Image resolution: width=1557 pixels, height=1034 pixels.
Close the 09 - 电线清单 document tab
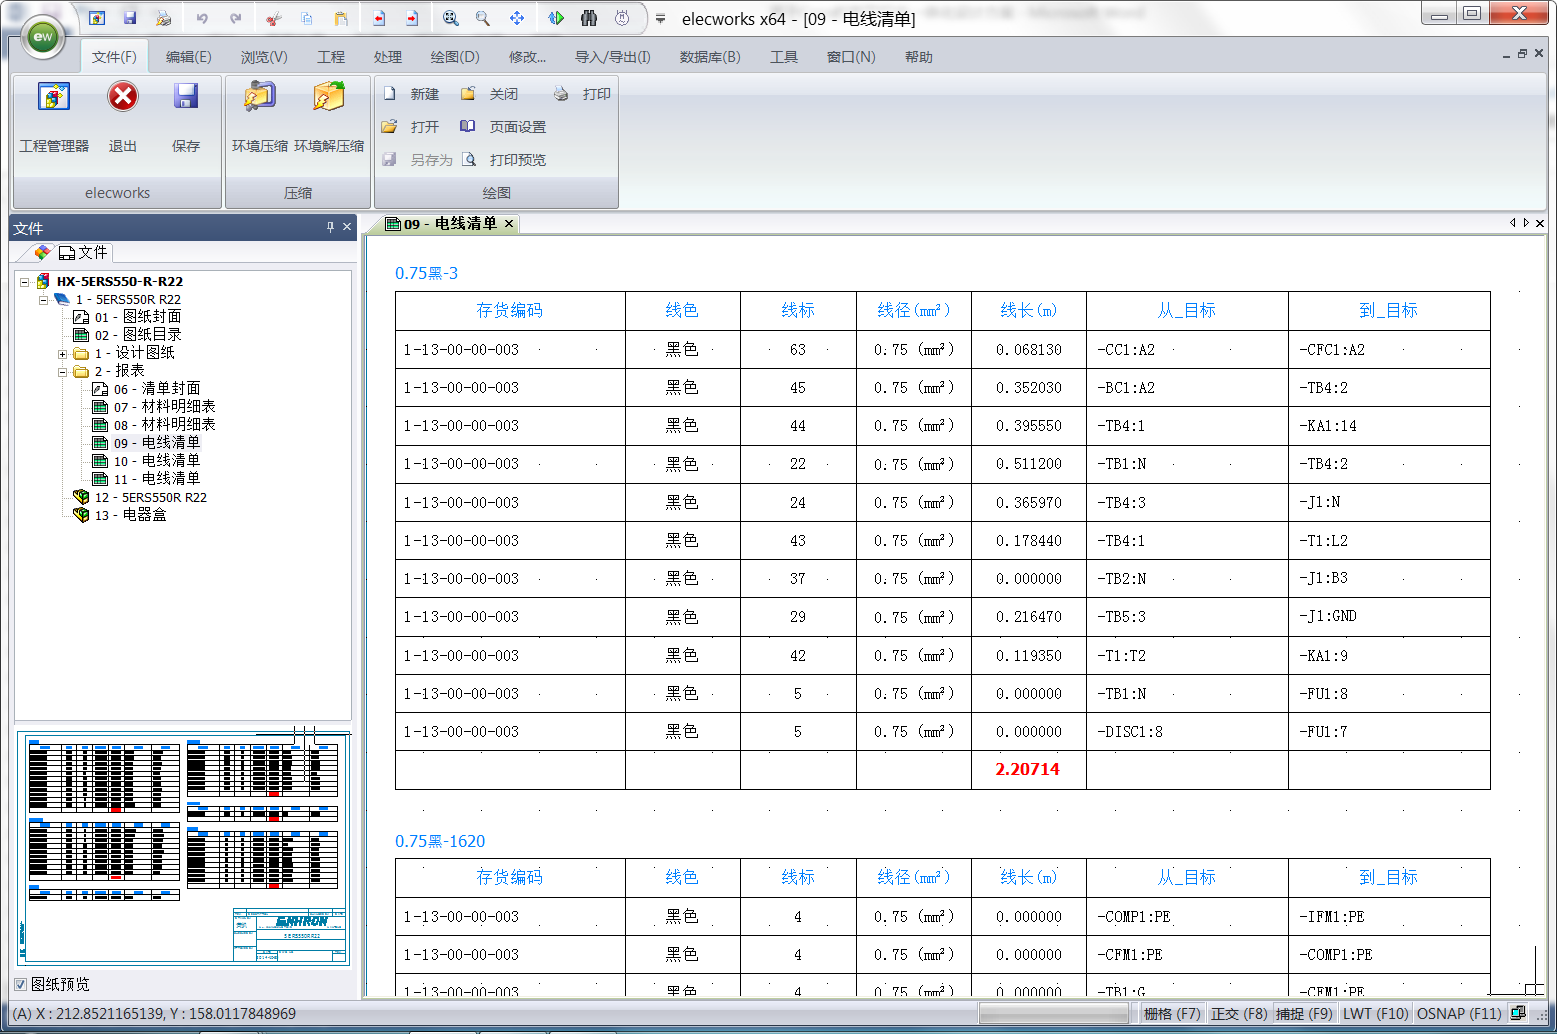pyautogui.click(x=508, y=224)
